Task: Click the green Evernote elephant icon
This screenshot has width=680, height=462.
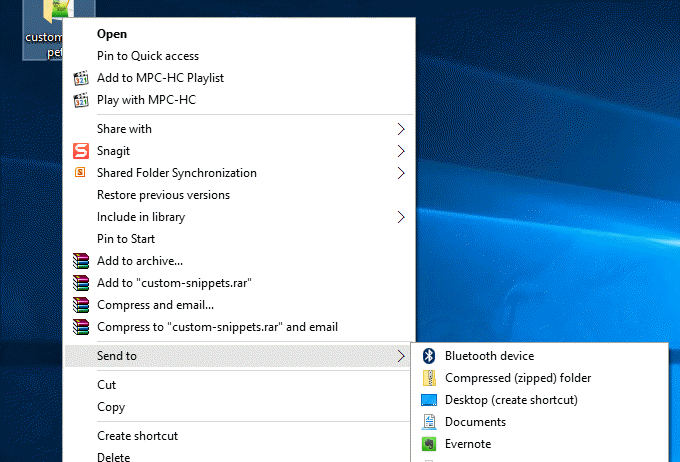Action: (429, 444)
